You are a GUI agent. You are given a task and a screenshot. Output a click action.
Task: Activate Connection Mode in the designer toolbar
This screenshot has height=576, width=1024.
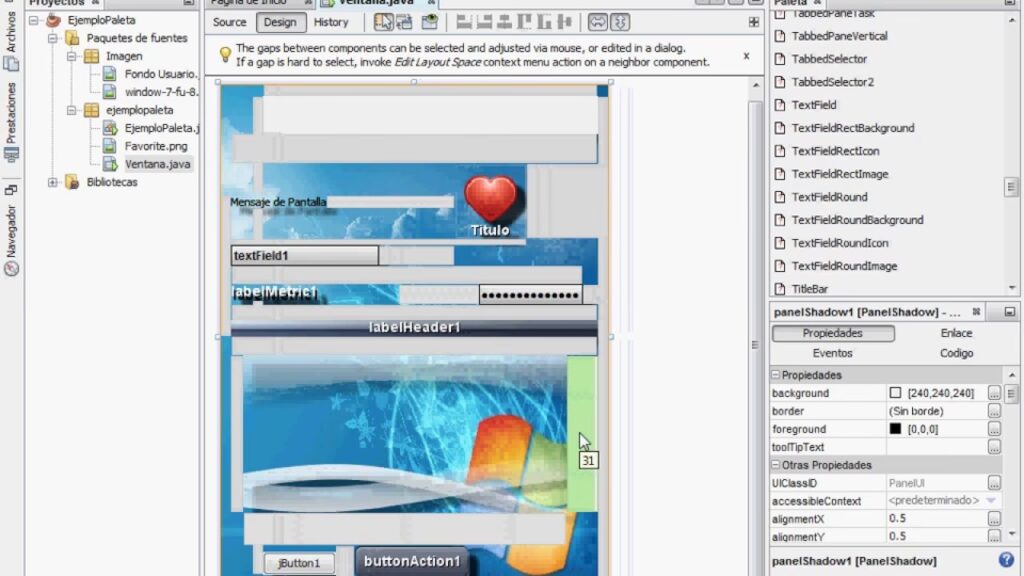click(404, 22)
